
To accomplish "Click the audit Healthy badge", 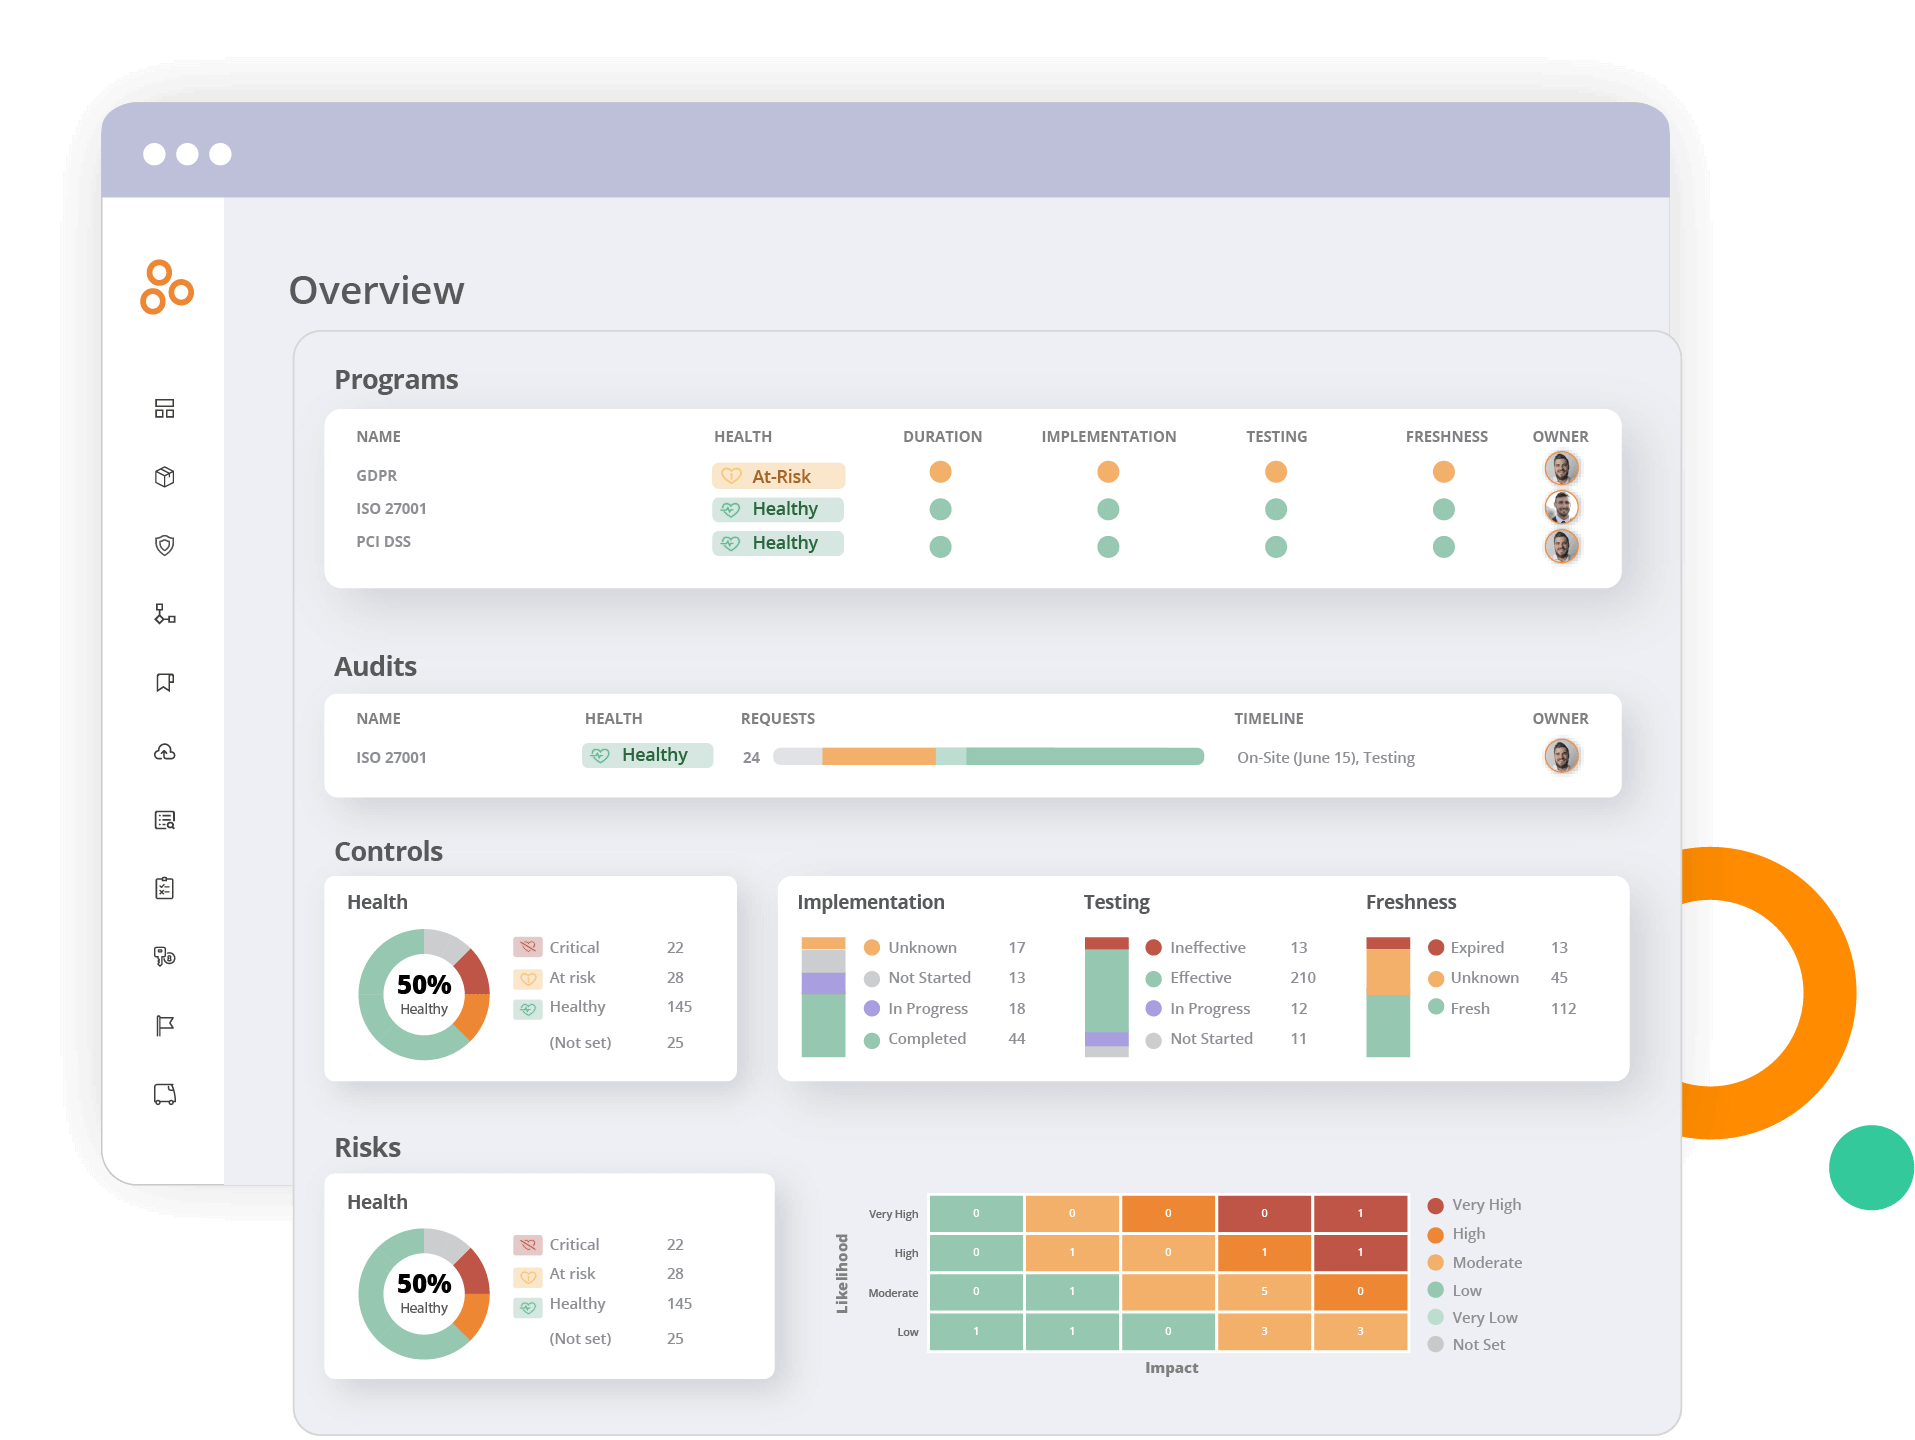I will (647, 755).
